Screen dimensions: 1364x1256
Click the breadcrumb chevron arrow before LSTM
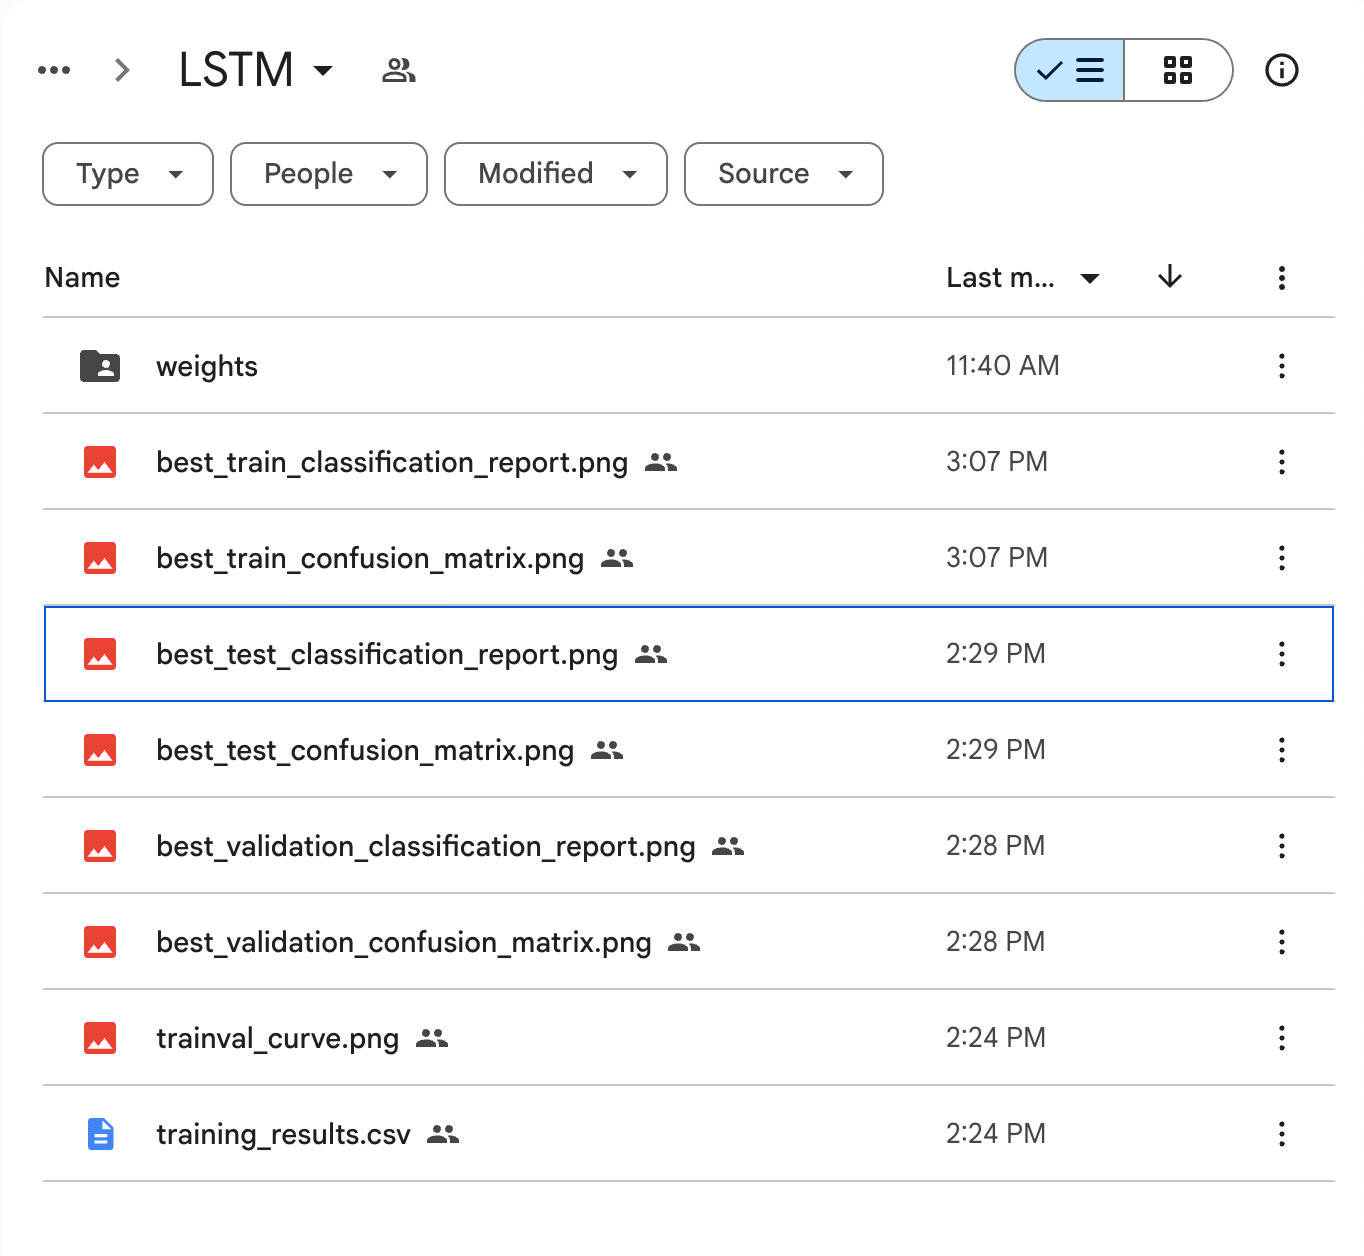[122, 70]
